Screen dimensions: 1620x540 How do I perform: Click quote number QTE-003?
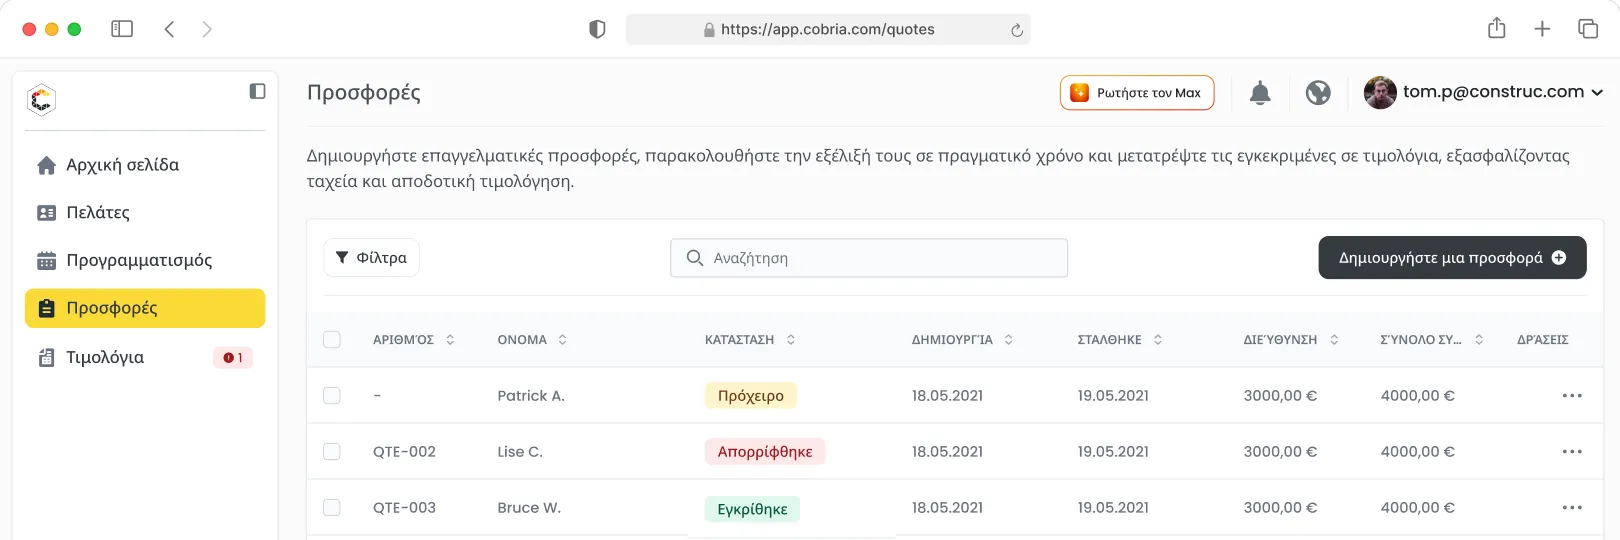pyautogui.click(x=404, y=508)
